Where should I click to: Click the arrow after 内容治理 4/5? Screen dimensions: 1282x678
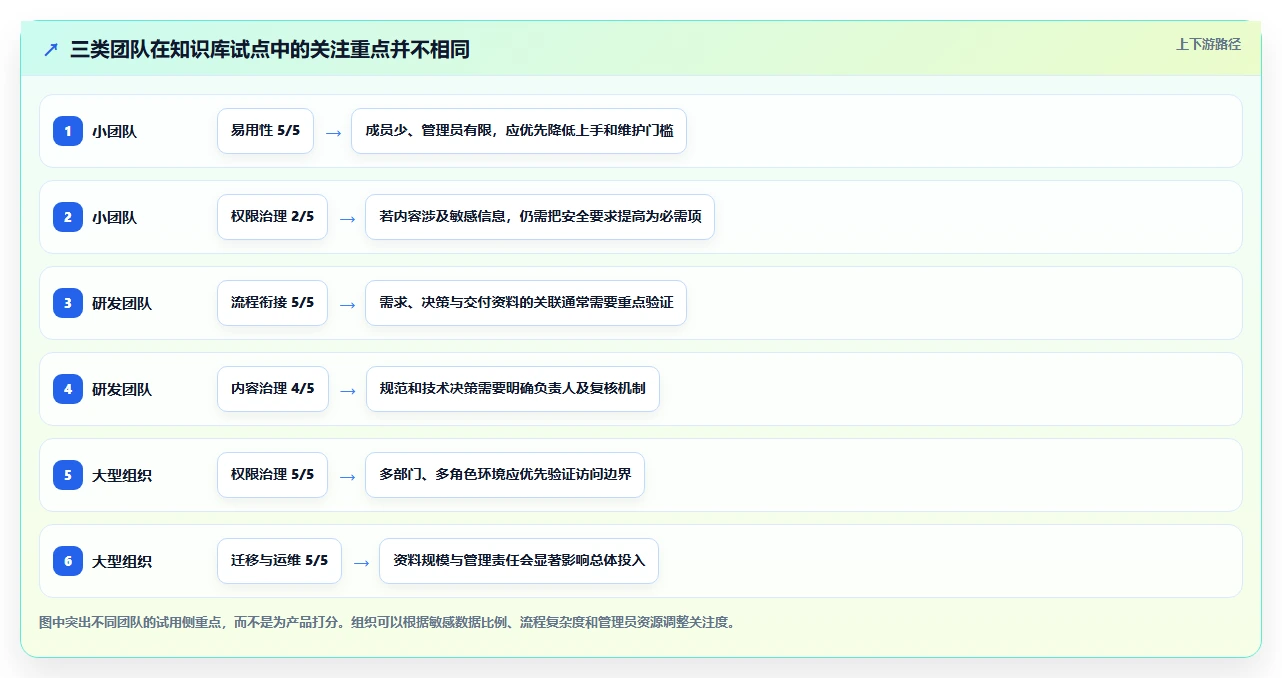point(347,390)
